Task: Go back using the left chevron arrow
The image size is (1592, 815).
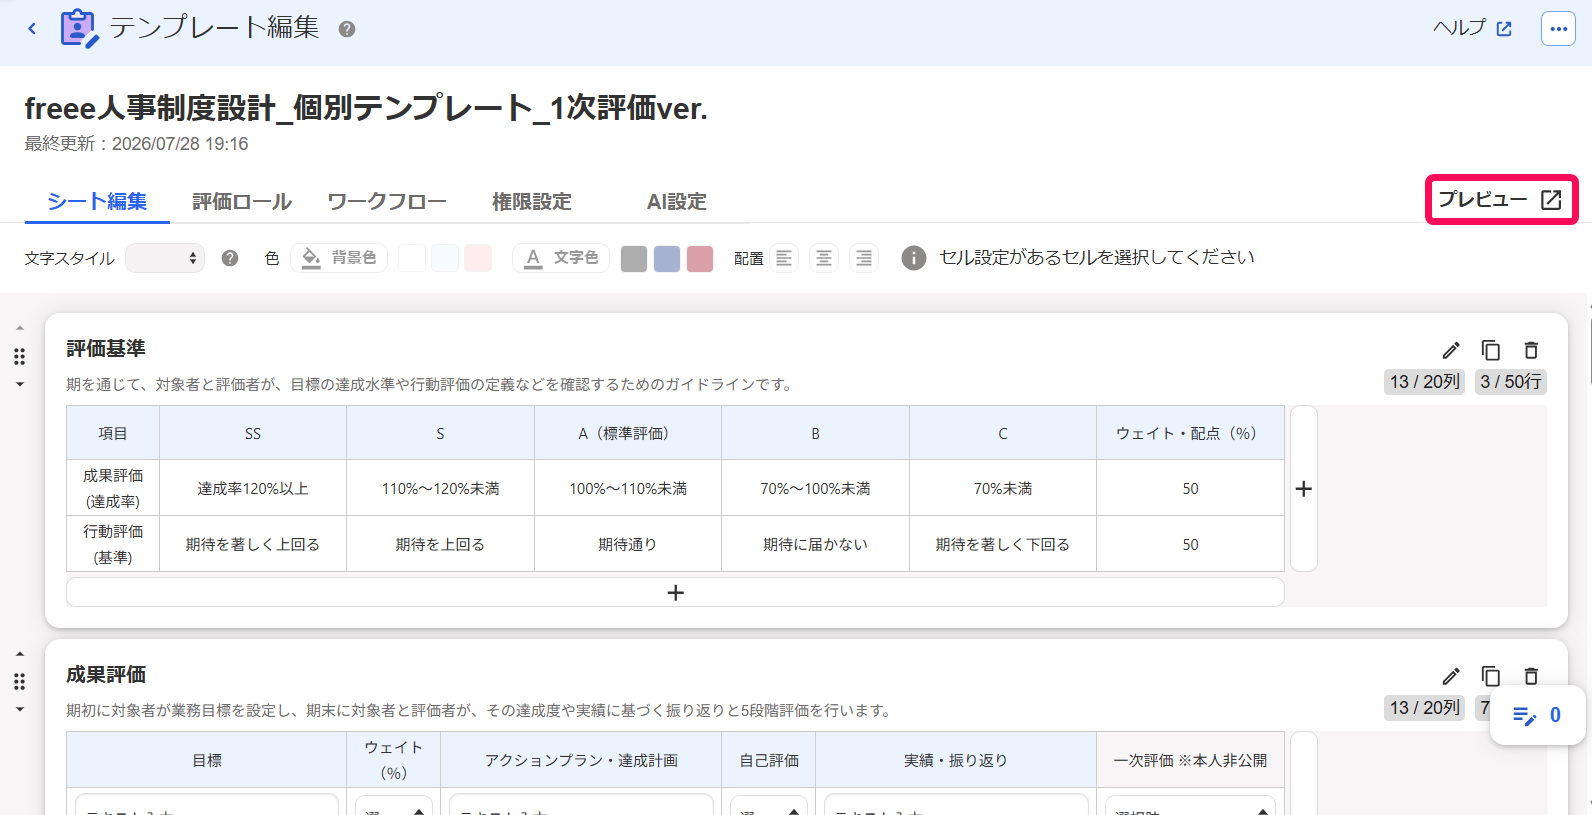Action: pos(32,28)
